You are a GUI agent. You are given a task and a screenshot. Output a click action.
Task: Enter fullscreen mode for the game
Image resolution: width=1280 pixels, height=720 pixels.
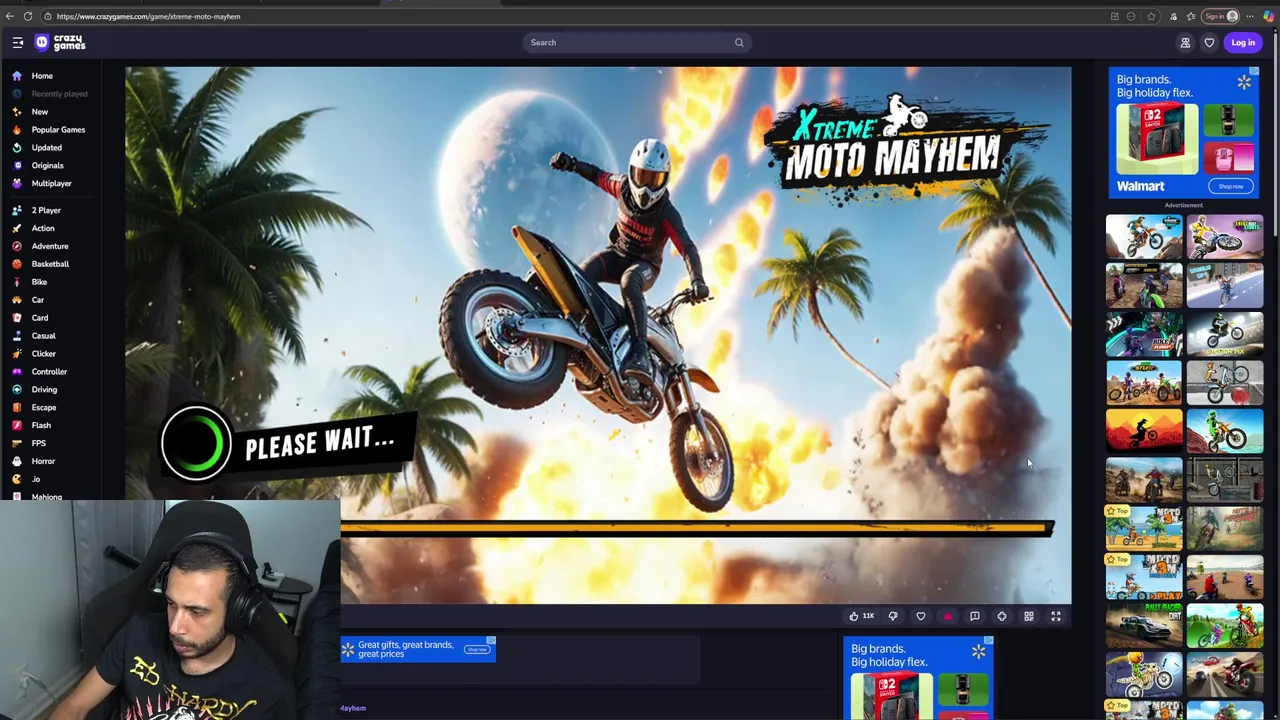(x=1056, y=617)
